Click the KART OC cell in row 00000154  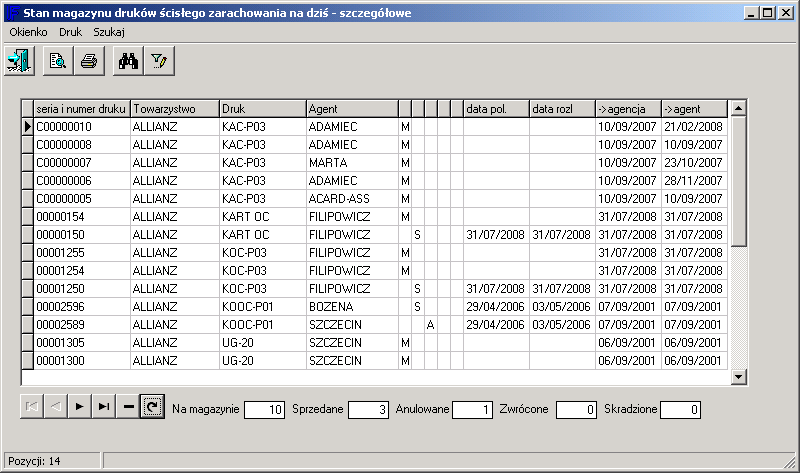(263, 217)
